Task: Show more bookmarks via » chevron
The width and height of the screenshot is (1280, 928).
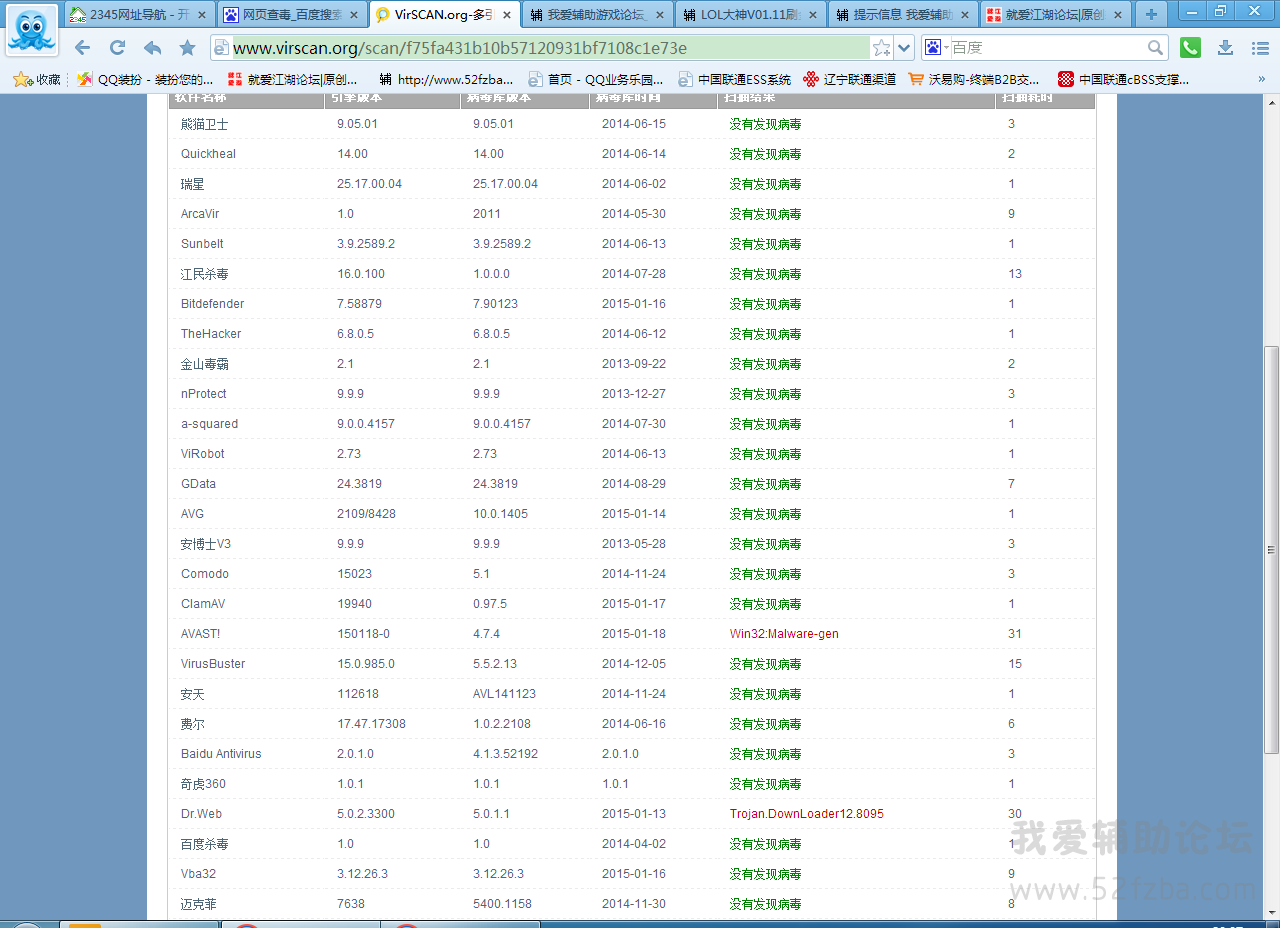Action: coord(1260,79)
